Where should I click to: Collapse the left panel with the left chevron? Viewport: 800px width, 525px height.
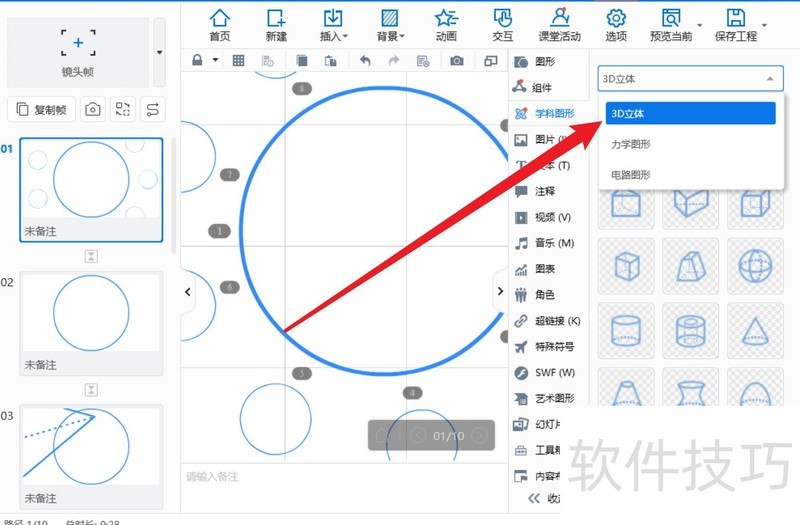pos(188,292)
